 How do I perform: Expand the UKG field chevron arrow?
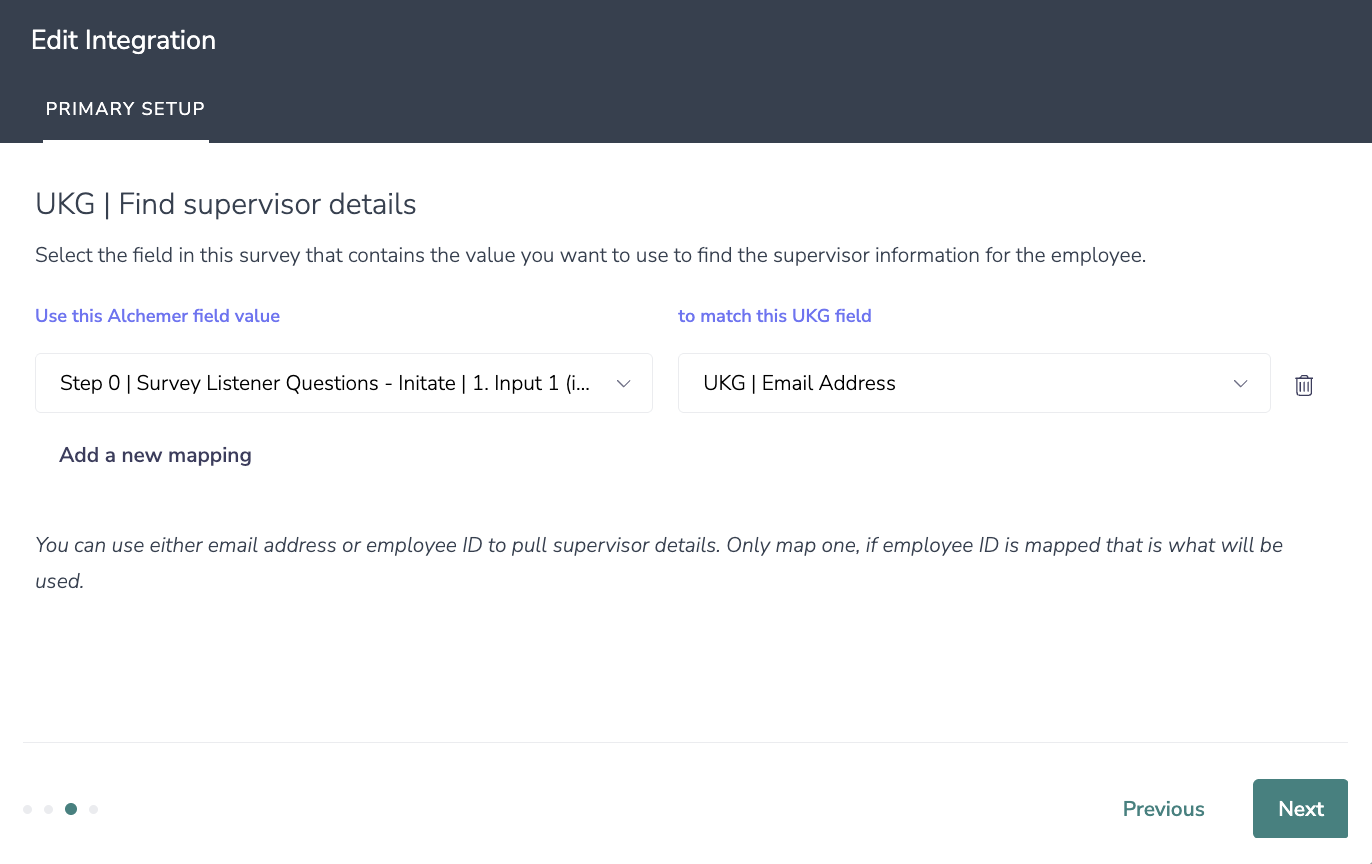tap(1240, 383)
